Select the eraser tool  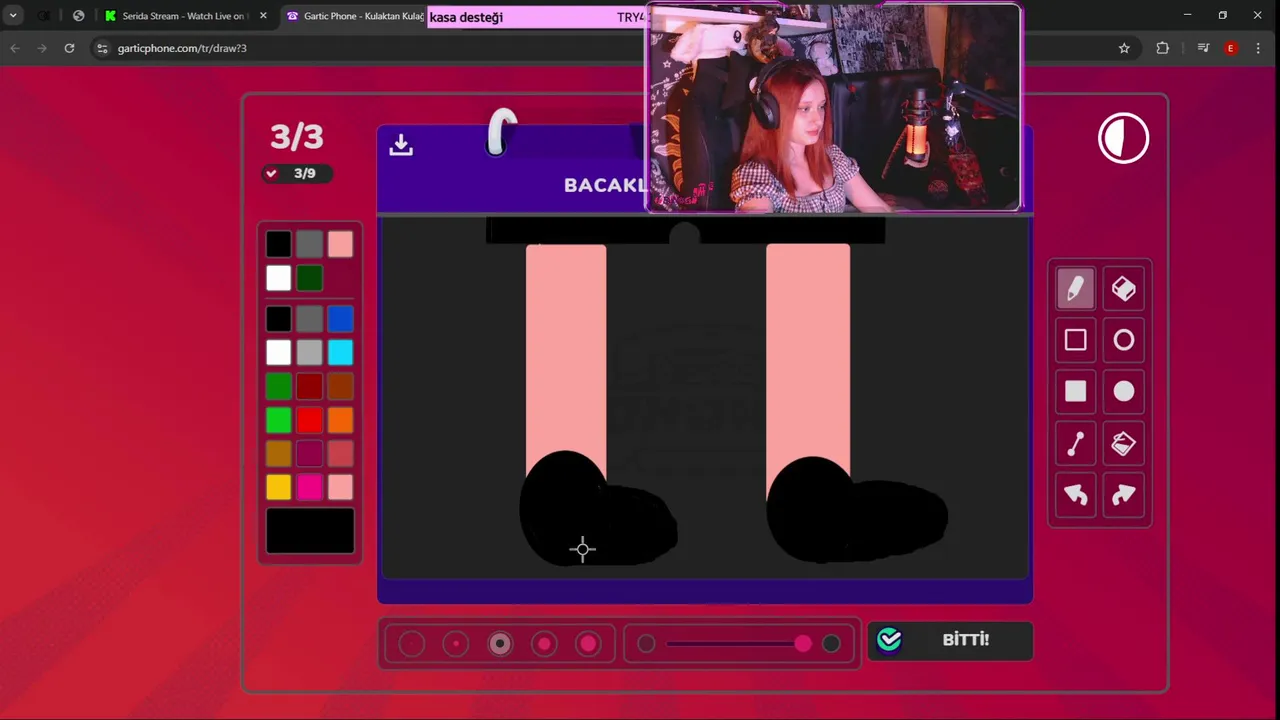pos(1124,289)
